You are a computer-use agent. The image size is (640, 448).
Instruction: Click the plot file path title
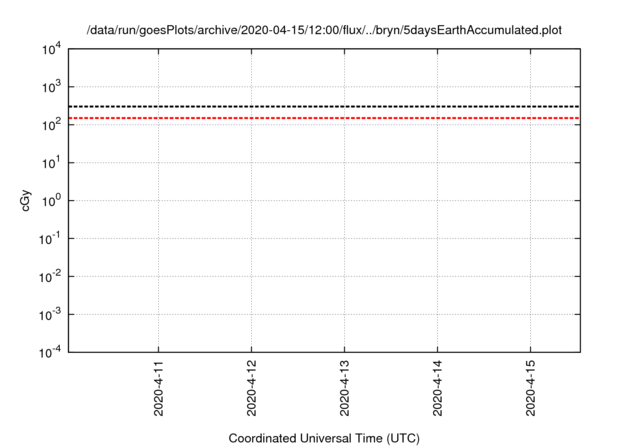324,31
